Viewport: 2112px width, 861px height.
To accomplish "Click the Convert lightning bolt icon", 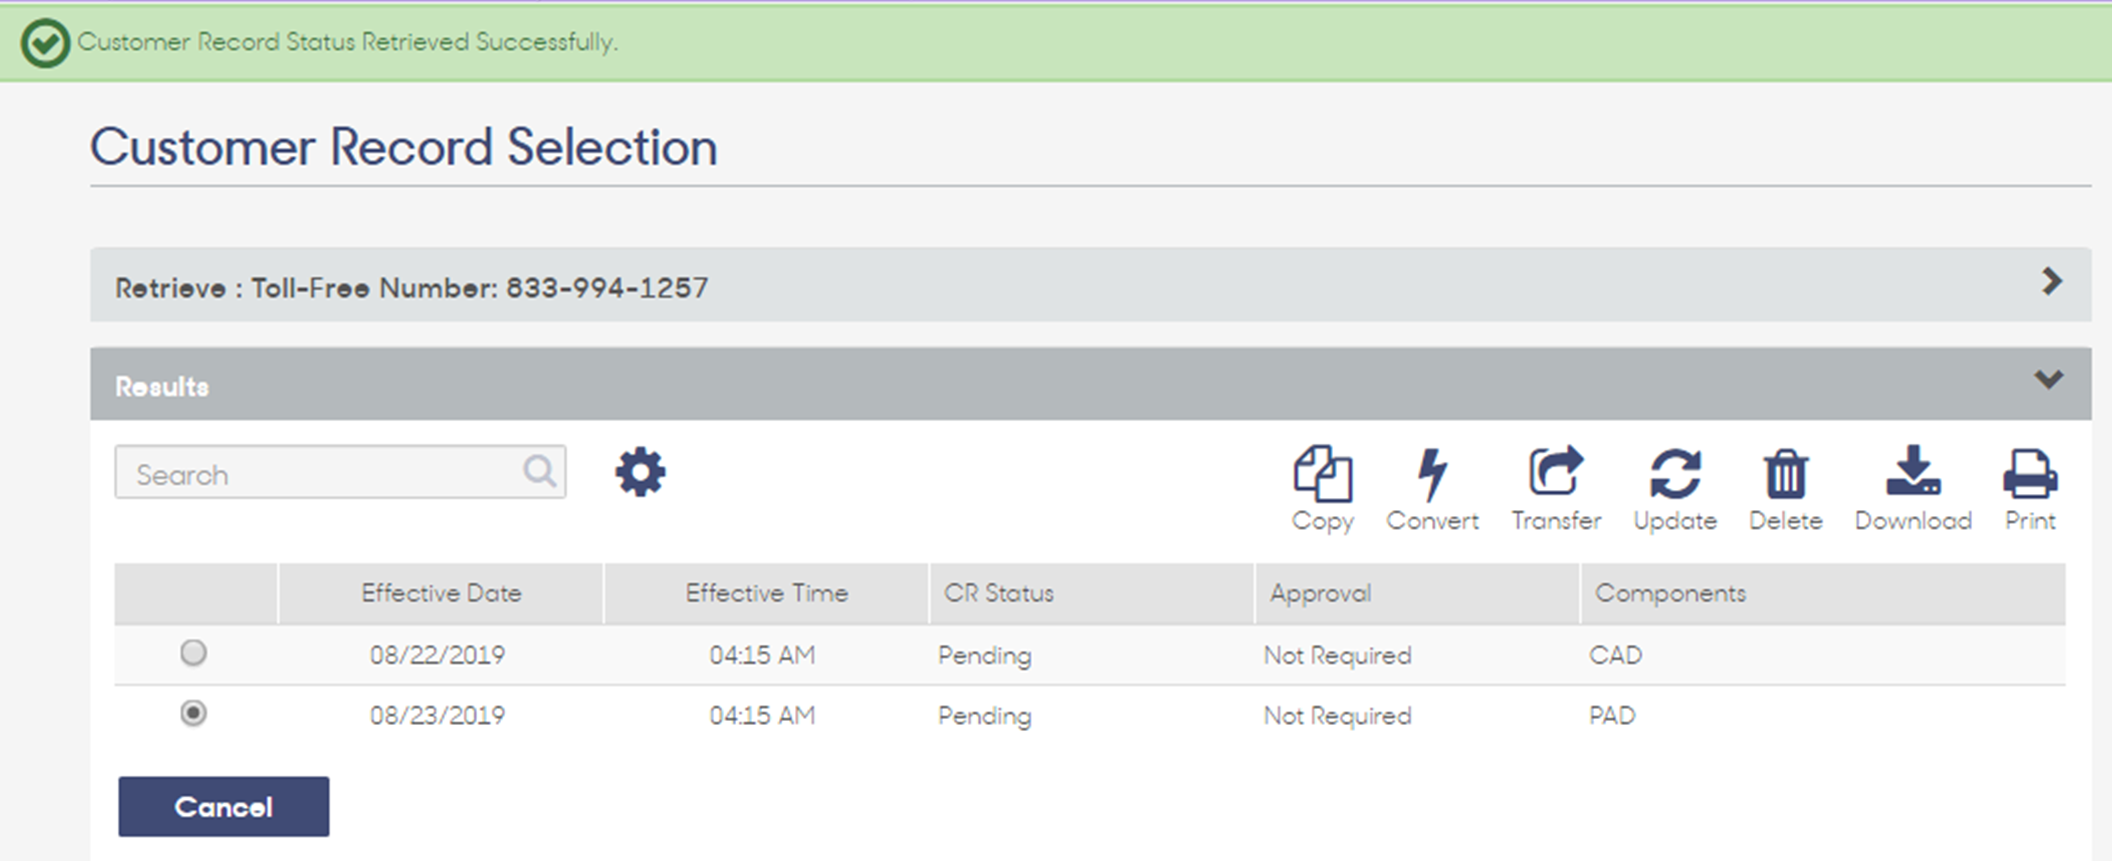I will 1432,473.
